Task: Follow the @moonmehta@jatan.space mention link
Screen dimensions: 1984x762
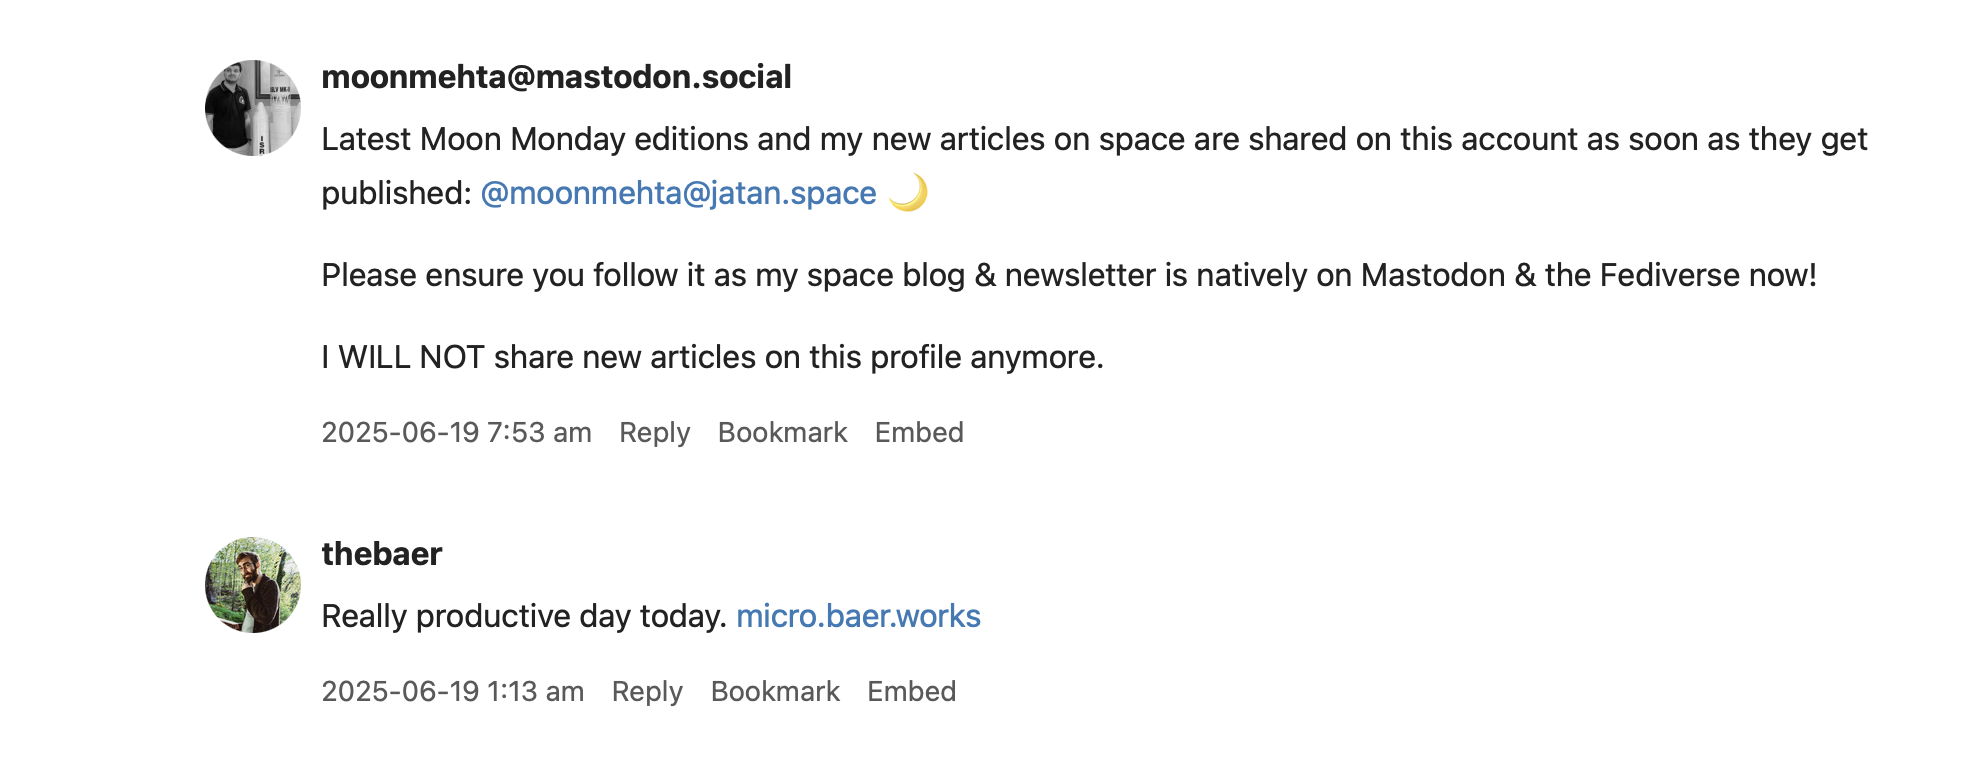Action: click(678, 193)
